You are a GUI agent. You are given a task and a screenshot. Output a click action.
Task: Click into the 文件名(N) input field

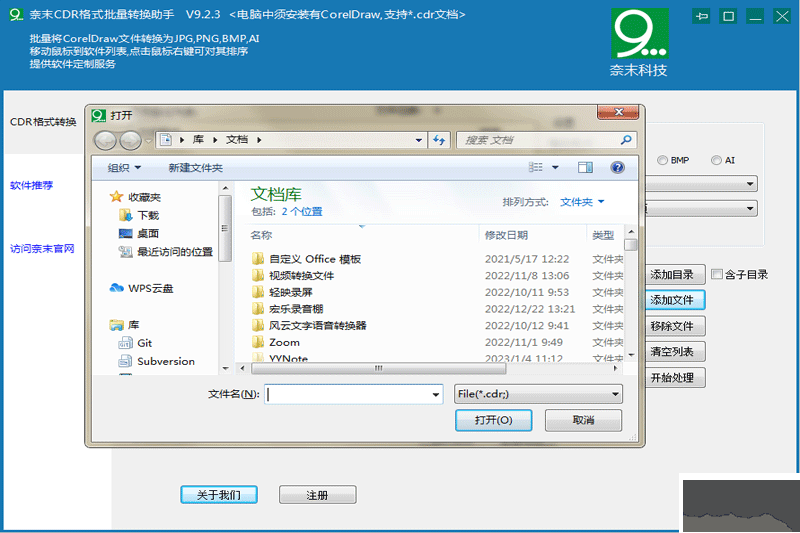point(348,394)
